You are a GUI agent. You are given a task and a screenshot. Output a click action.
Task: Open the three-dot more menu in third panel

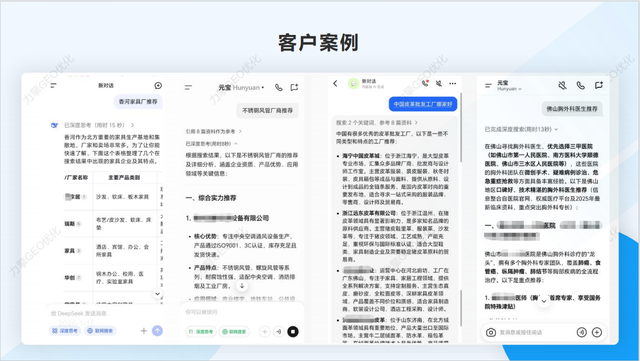coord(453,83)
